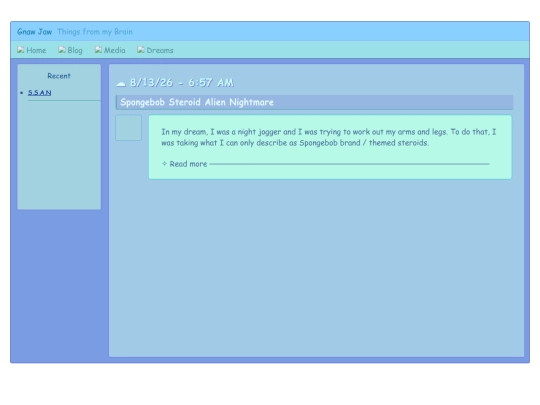Click the cloud icon beside the date
Screen dimensions: 540x405
coord(121,83)
